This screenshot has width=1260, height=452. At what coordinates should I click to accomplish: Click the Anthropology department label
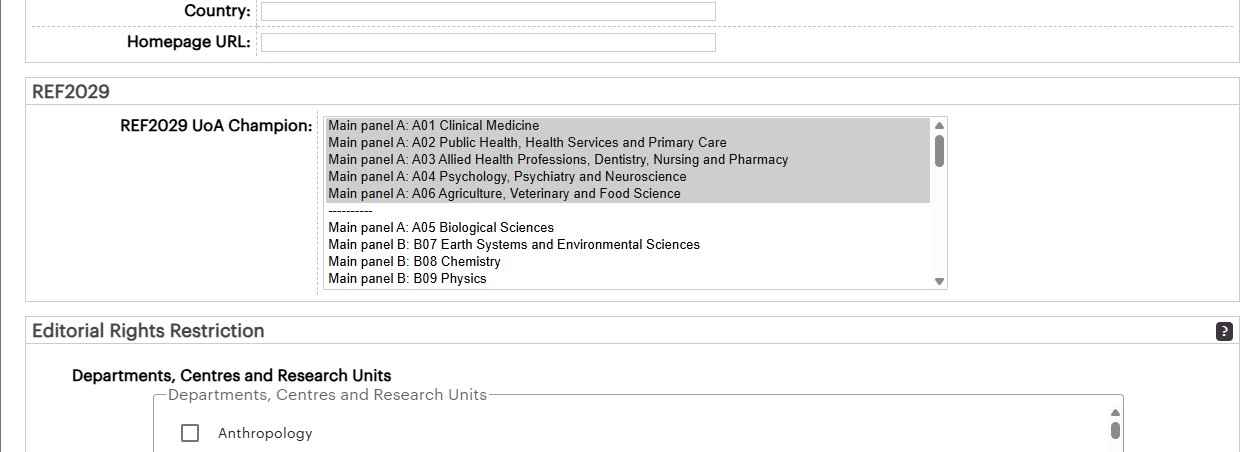click(265, 433)
